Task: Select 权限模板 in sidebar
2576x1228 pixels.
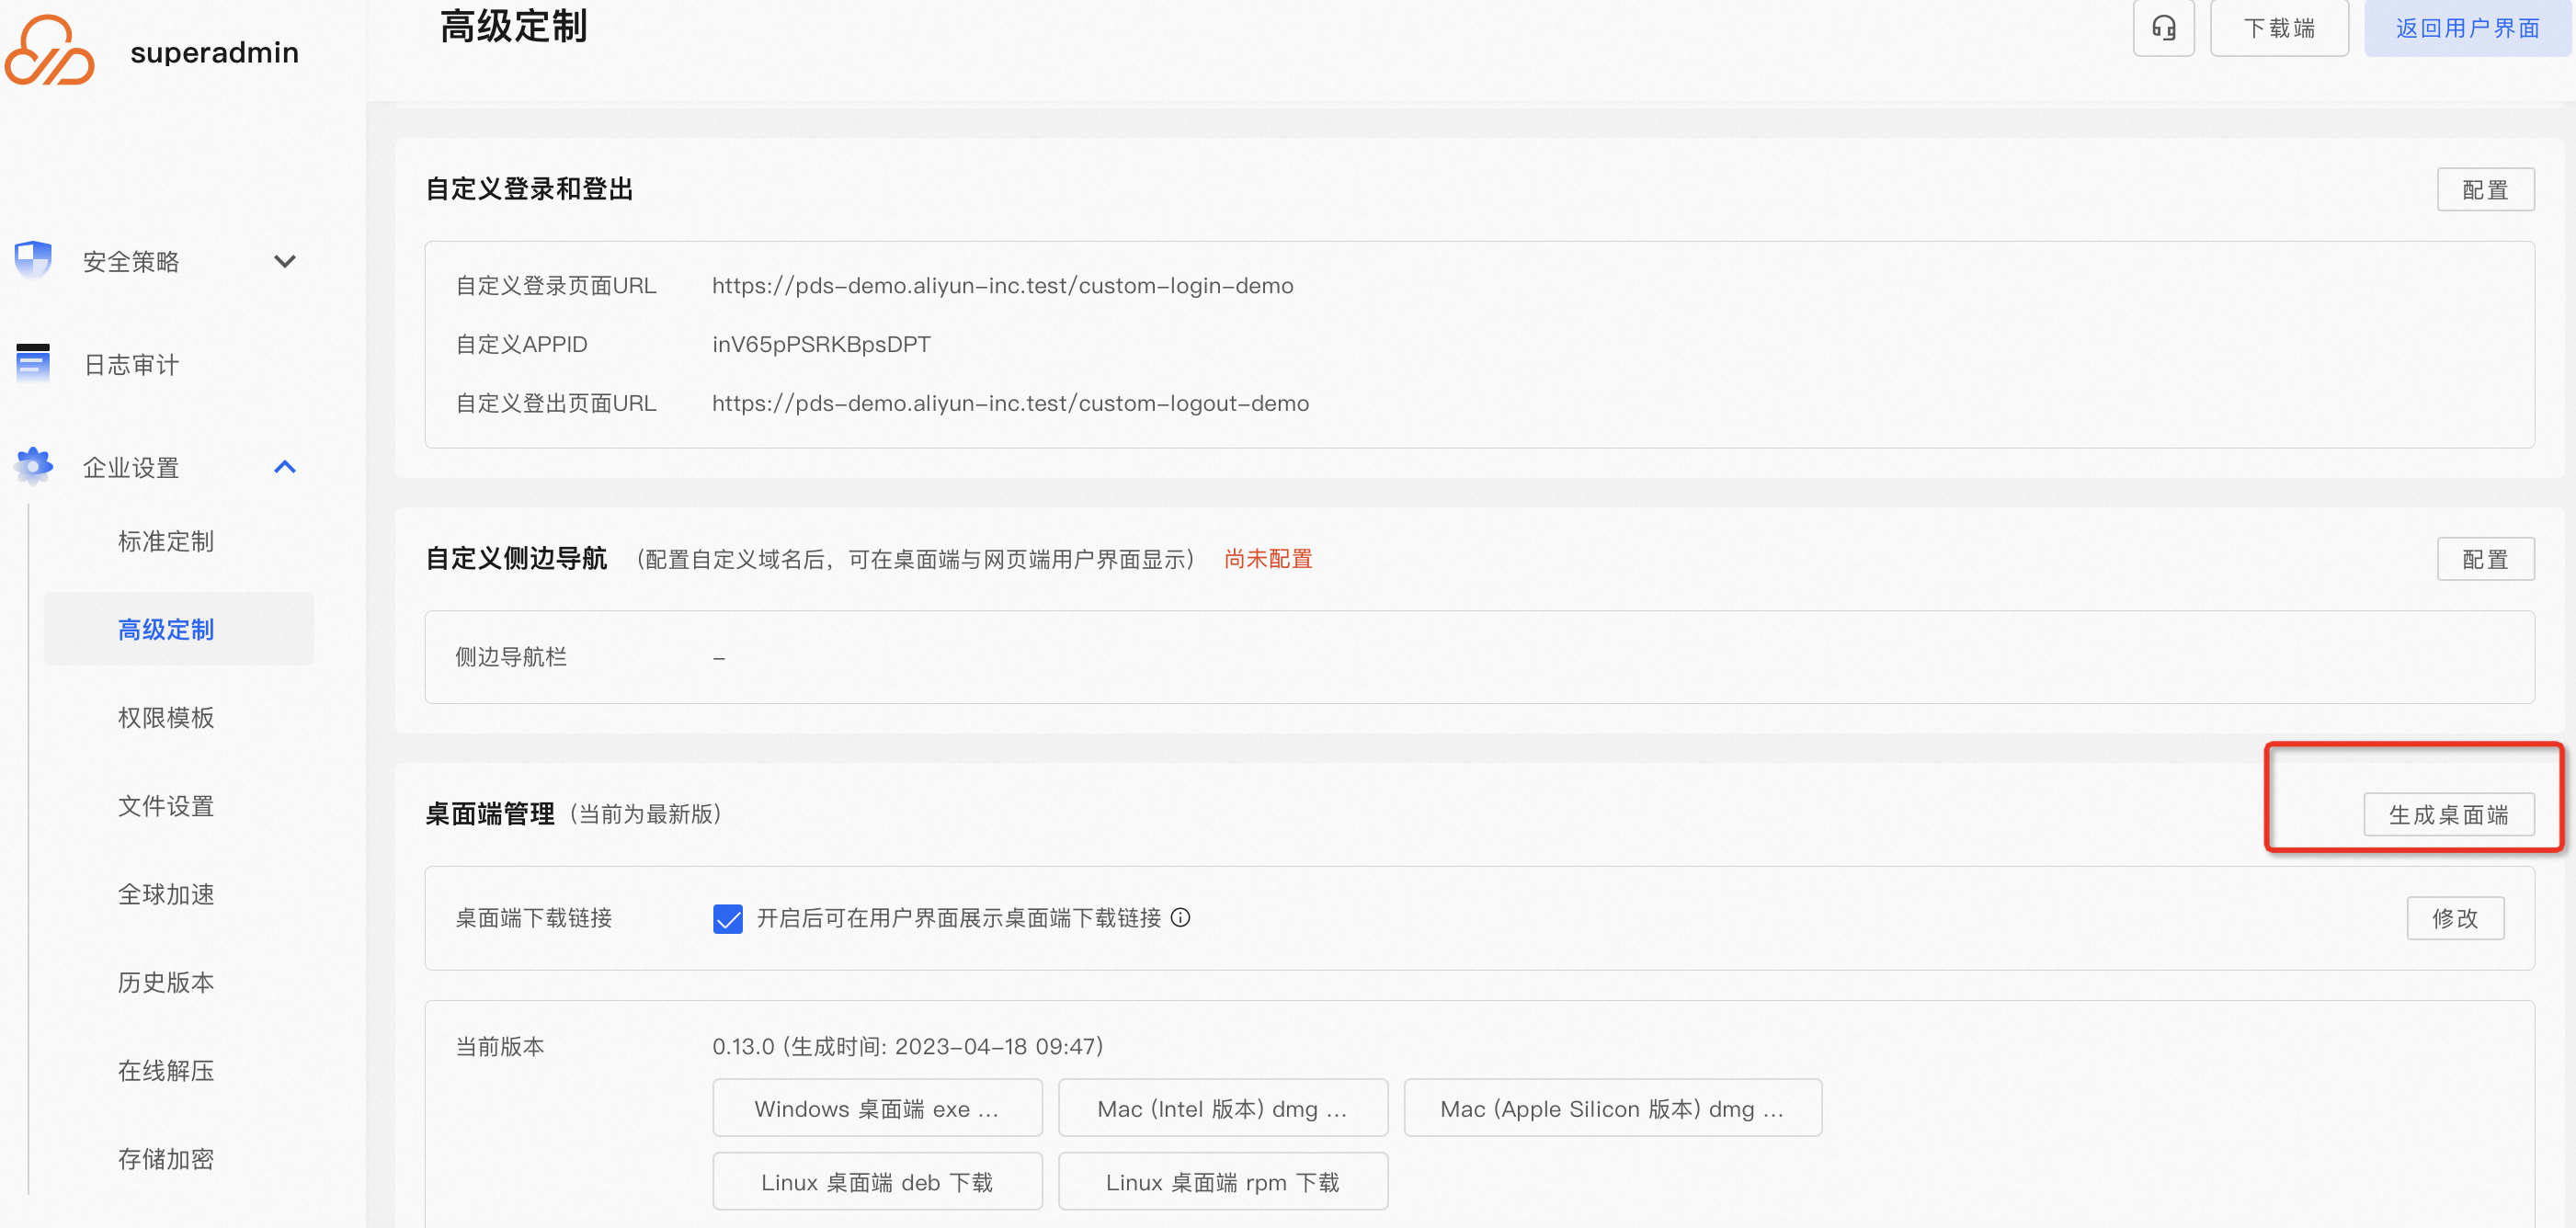Action: pyautogui.click(x=166, y=717)
